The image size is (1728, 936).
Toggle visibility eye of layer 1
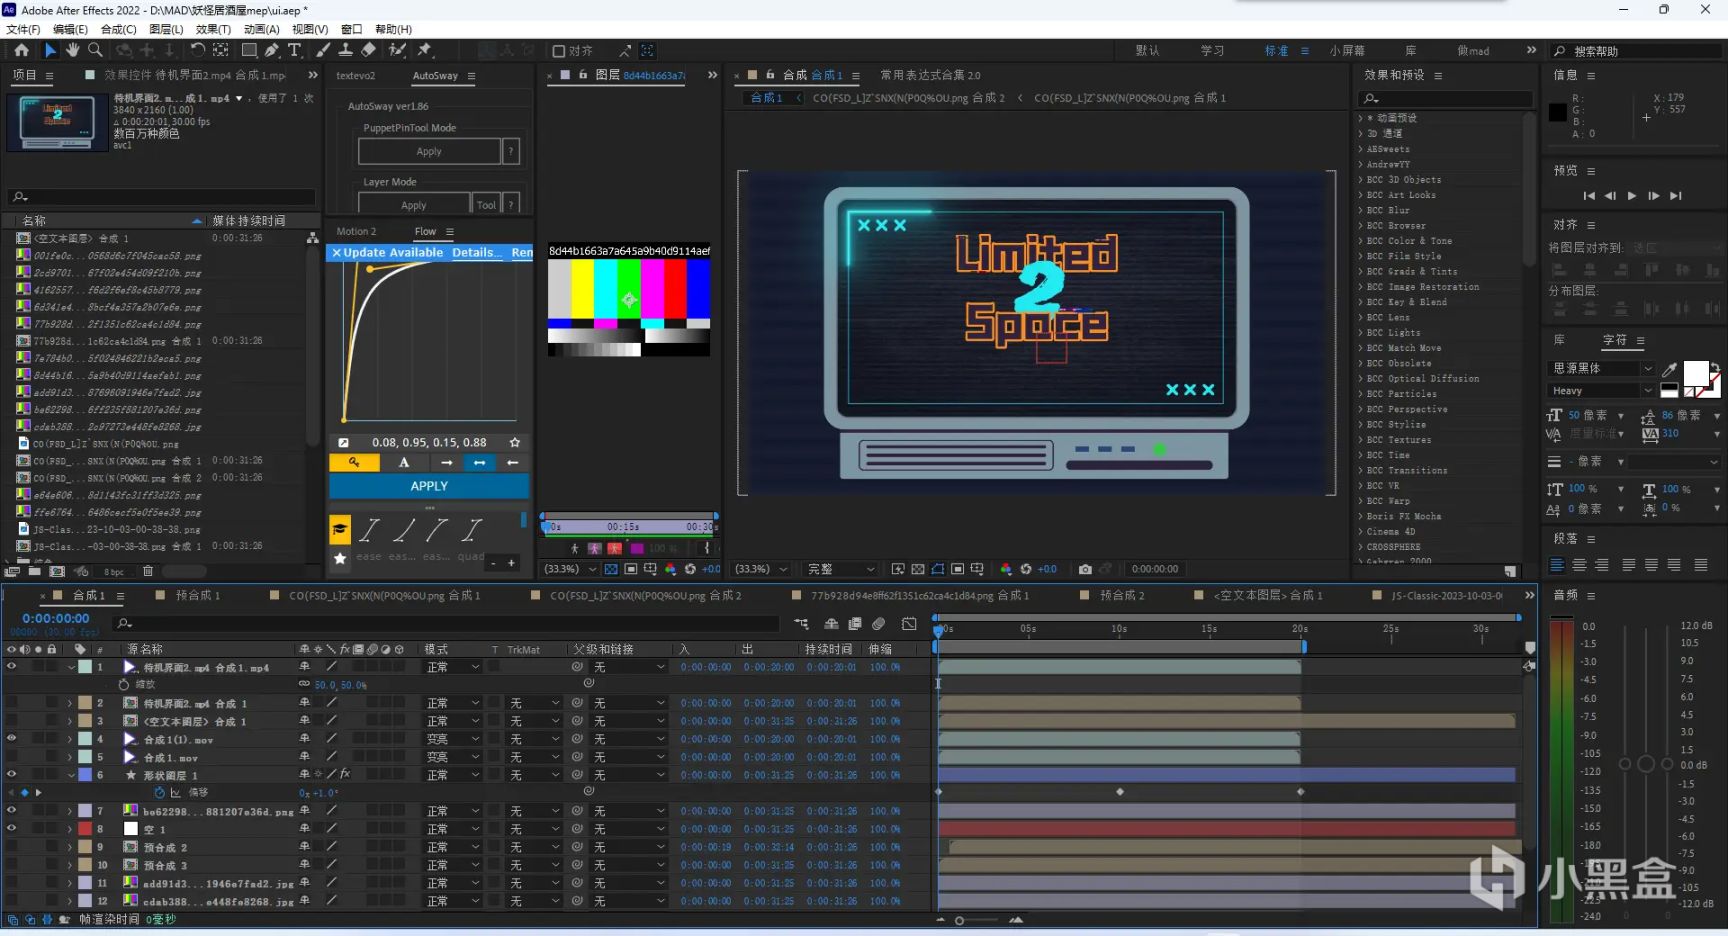[12, 666]
